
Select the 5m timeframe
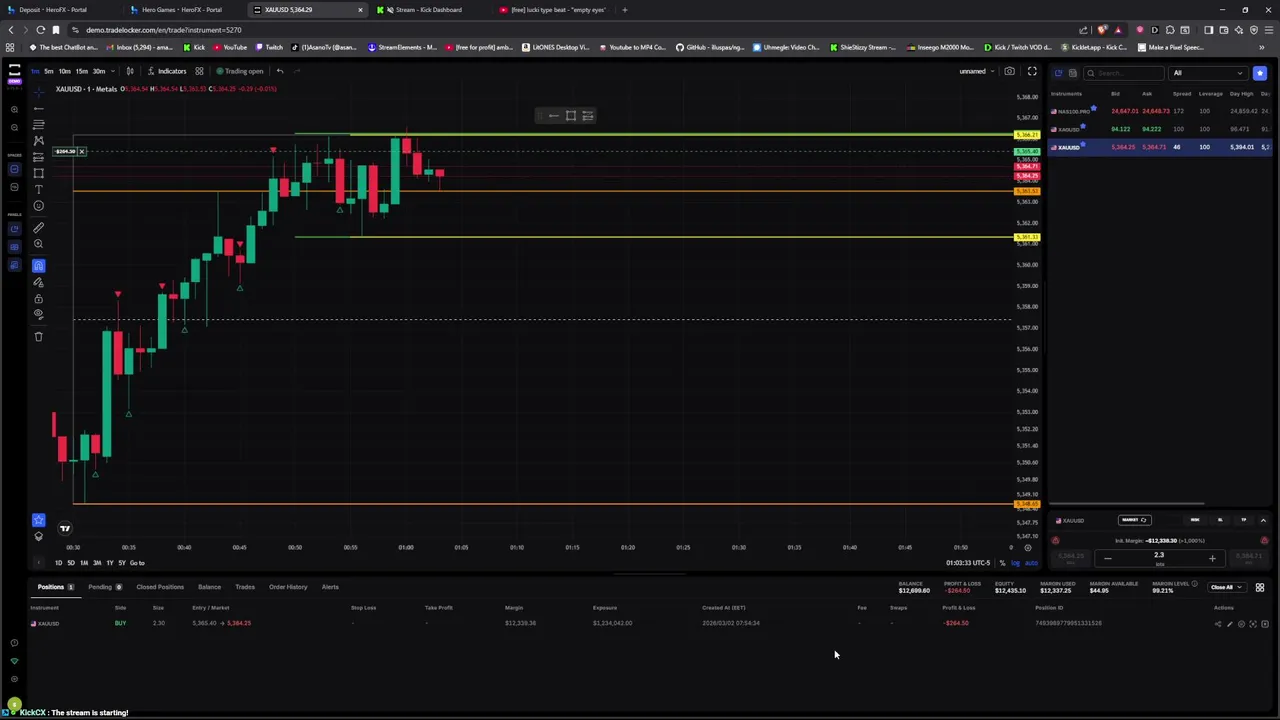pos(49,71)
